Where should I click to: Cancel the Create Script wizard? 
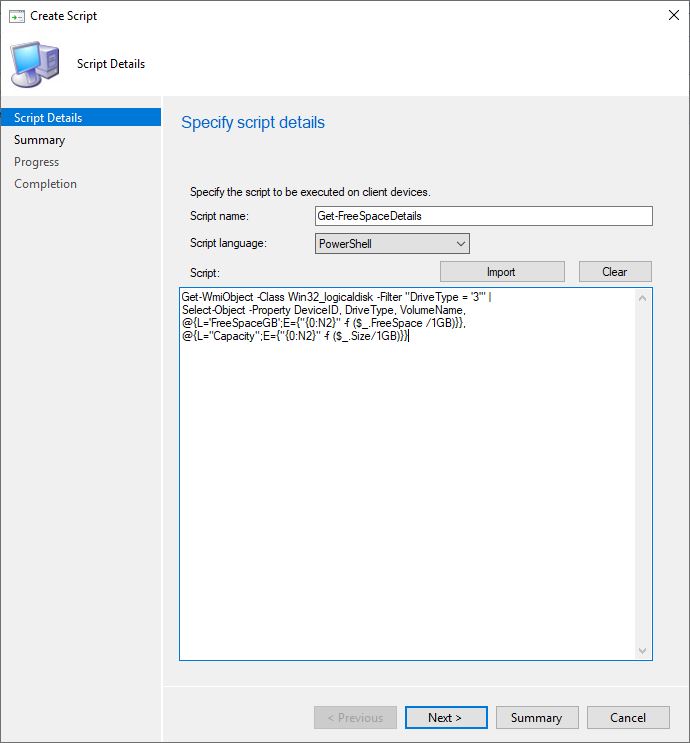pyautogui.click(x=628, y=717)
